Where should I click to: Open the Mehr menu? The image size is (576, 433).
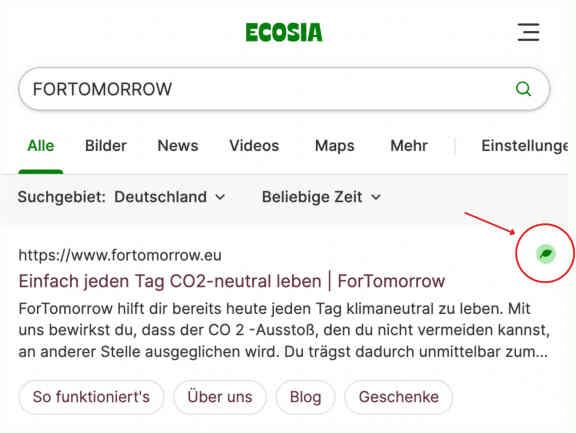coord(409,146)
